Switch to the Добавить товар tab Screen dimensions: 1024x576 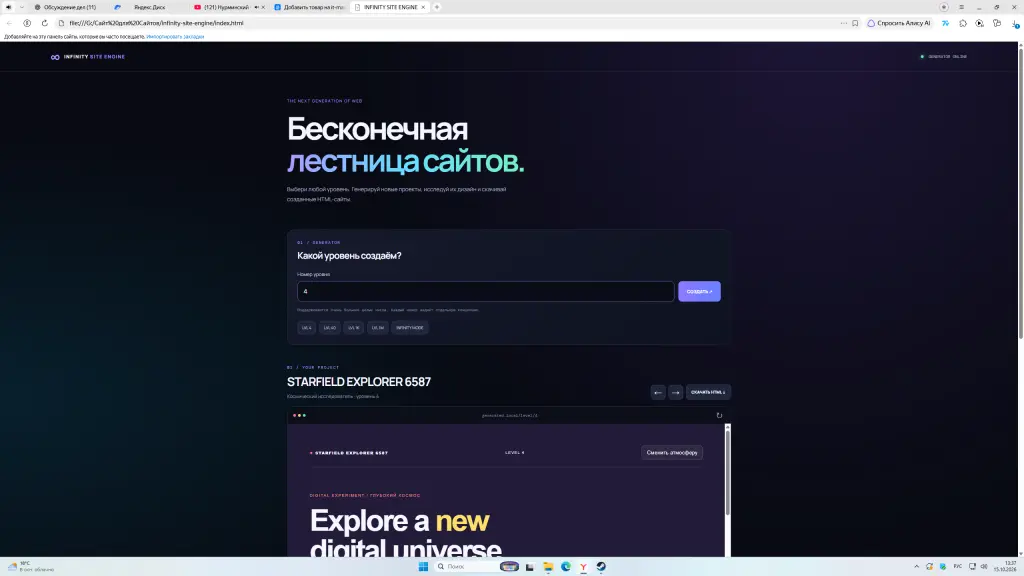tap(310, 7)
